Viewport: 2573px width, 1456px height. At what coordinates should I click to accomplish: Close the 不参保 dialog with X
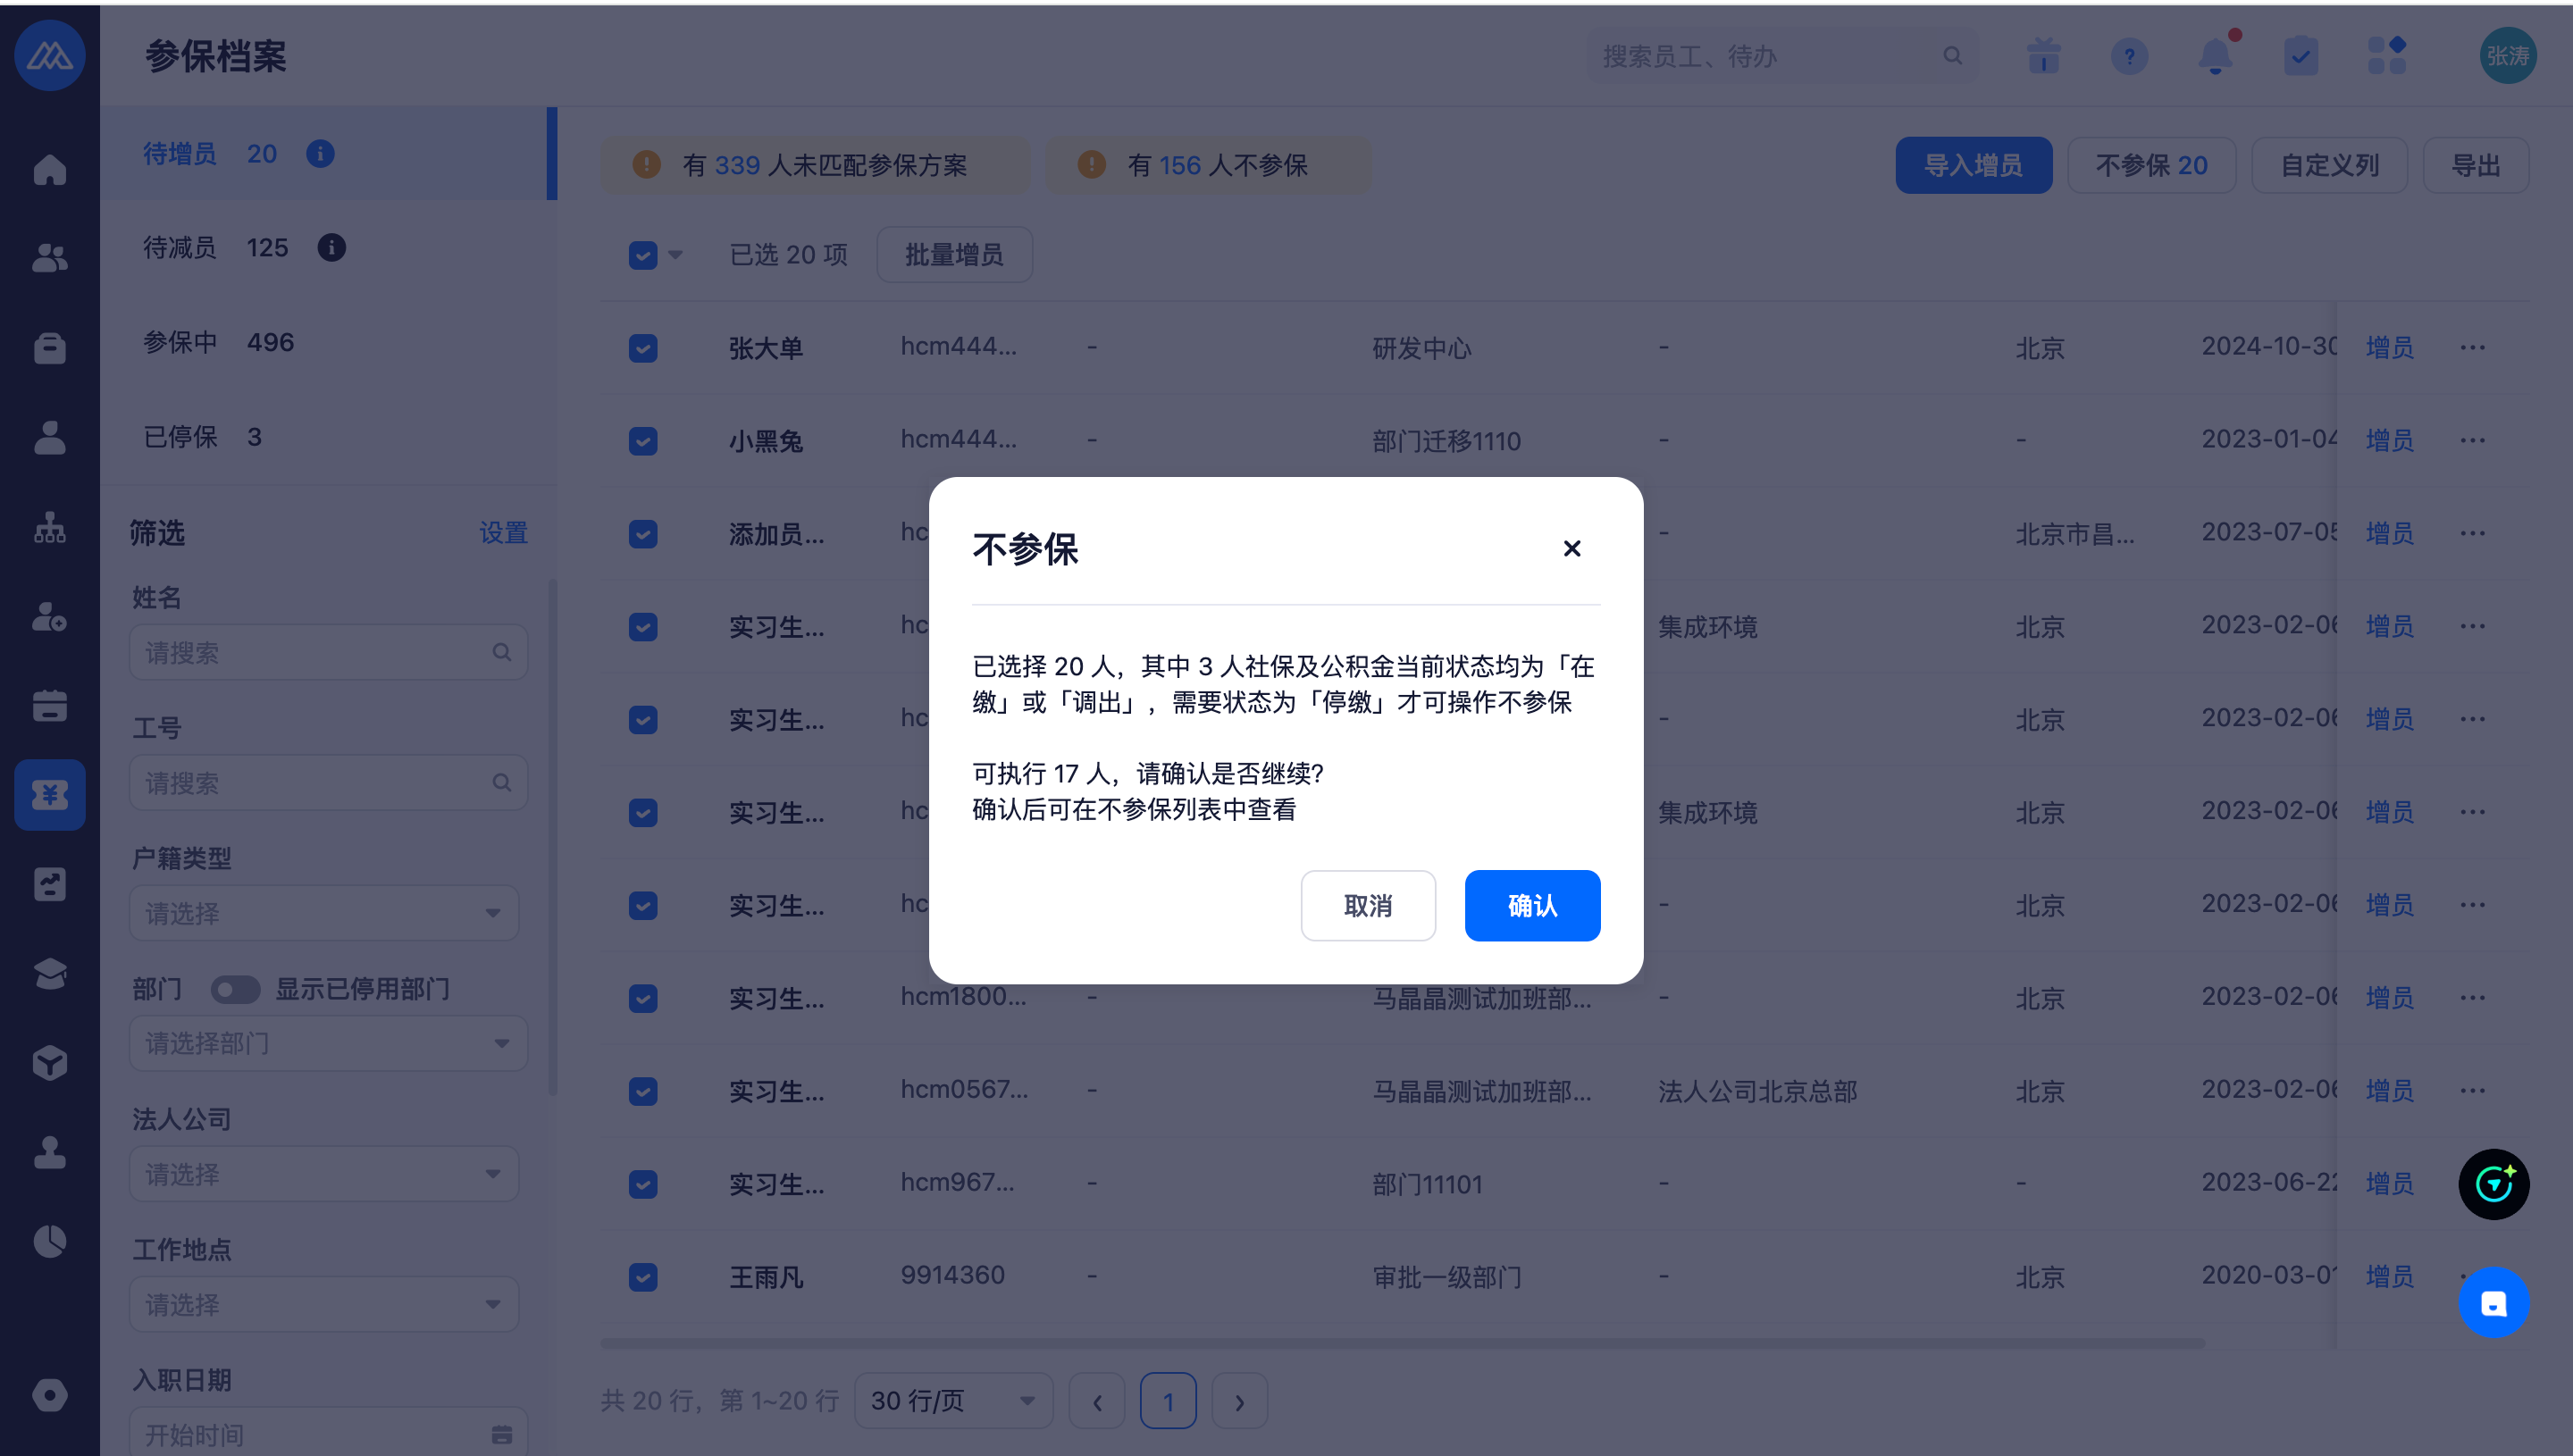click(x=1571, y=548)
